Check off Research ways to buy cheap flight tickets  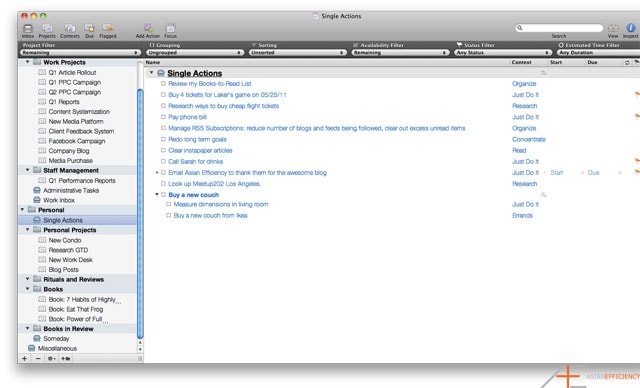pos(163,106)
